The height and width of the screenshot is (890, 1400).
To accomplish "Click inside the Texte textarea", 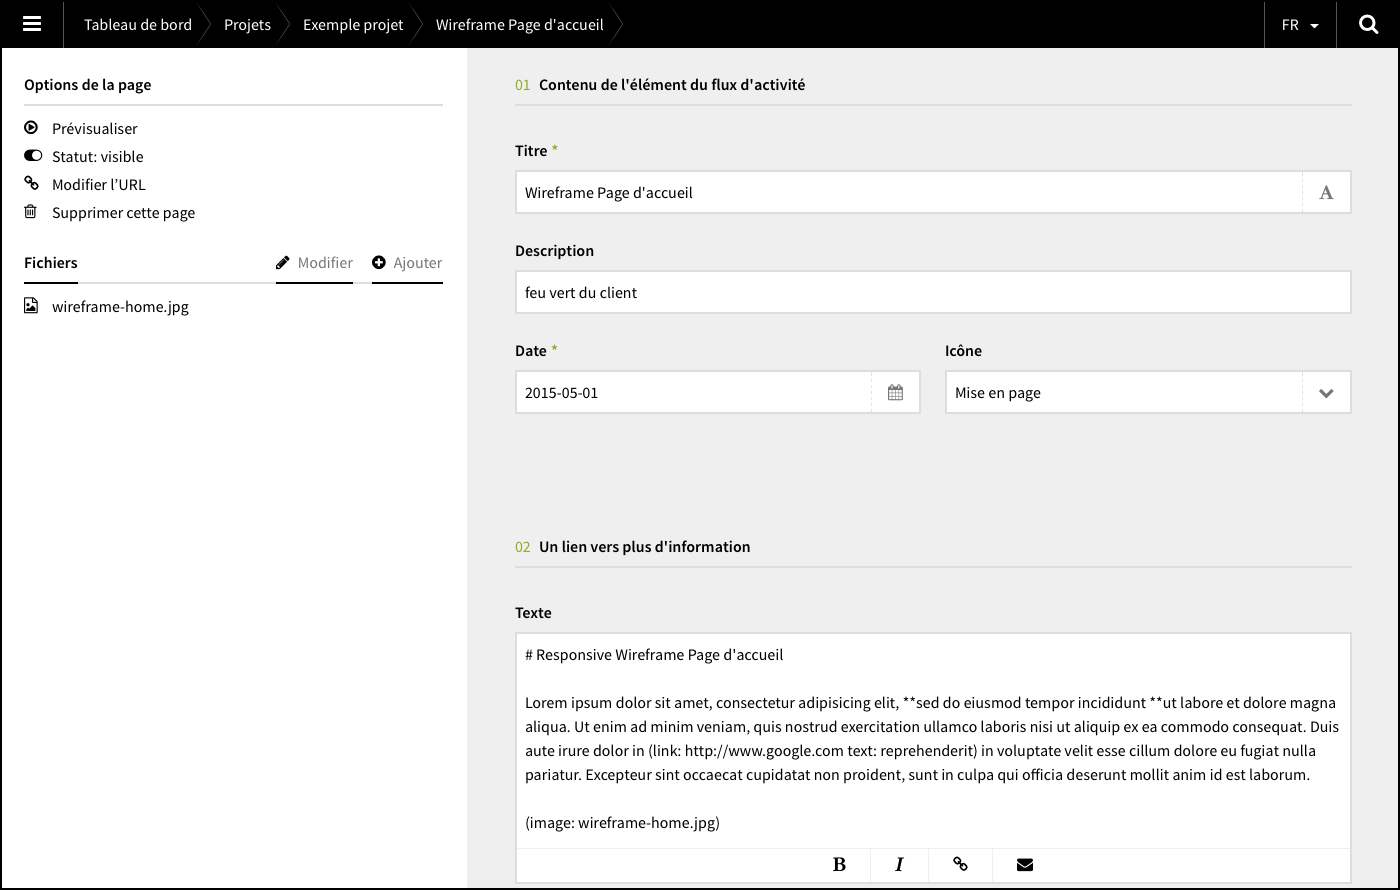I will [933, 740].
